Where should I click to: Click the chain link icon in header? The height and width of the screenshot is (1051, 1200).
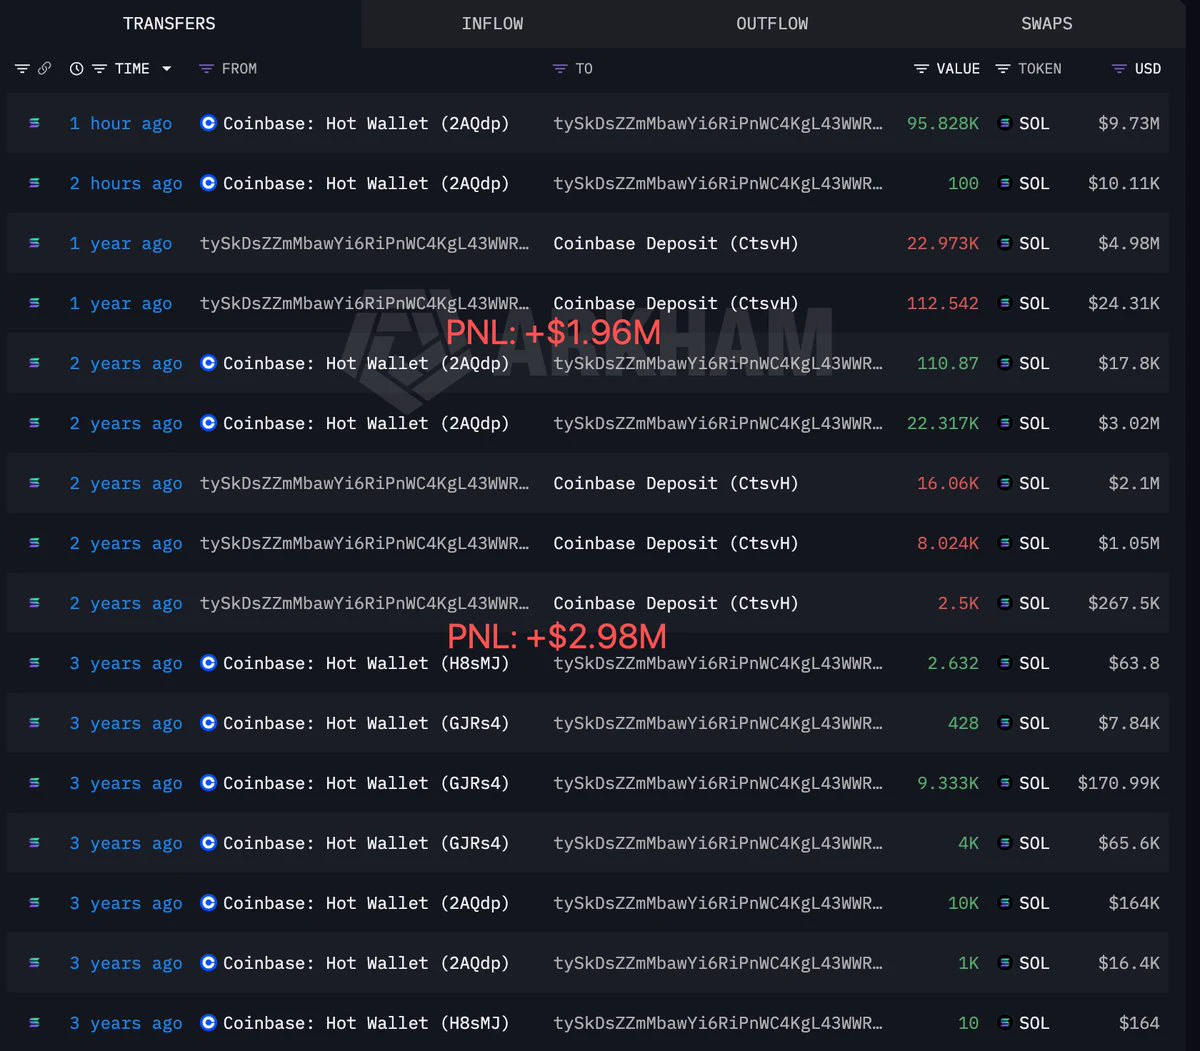pyautogui.click(x=44, y=69)
